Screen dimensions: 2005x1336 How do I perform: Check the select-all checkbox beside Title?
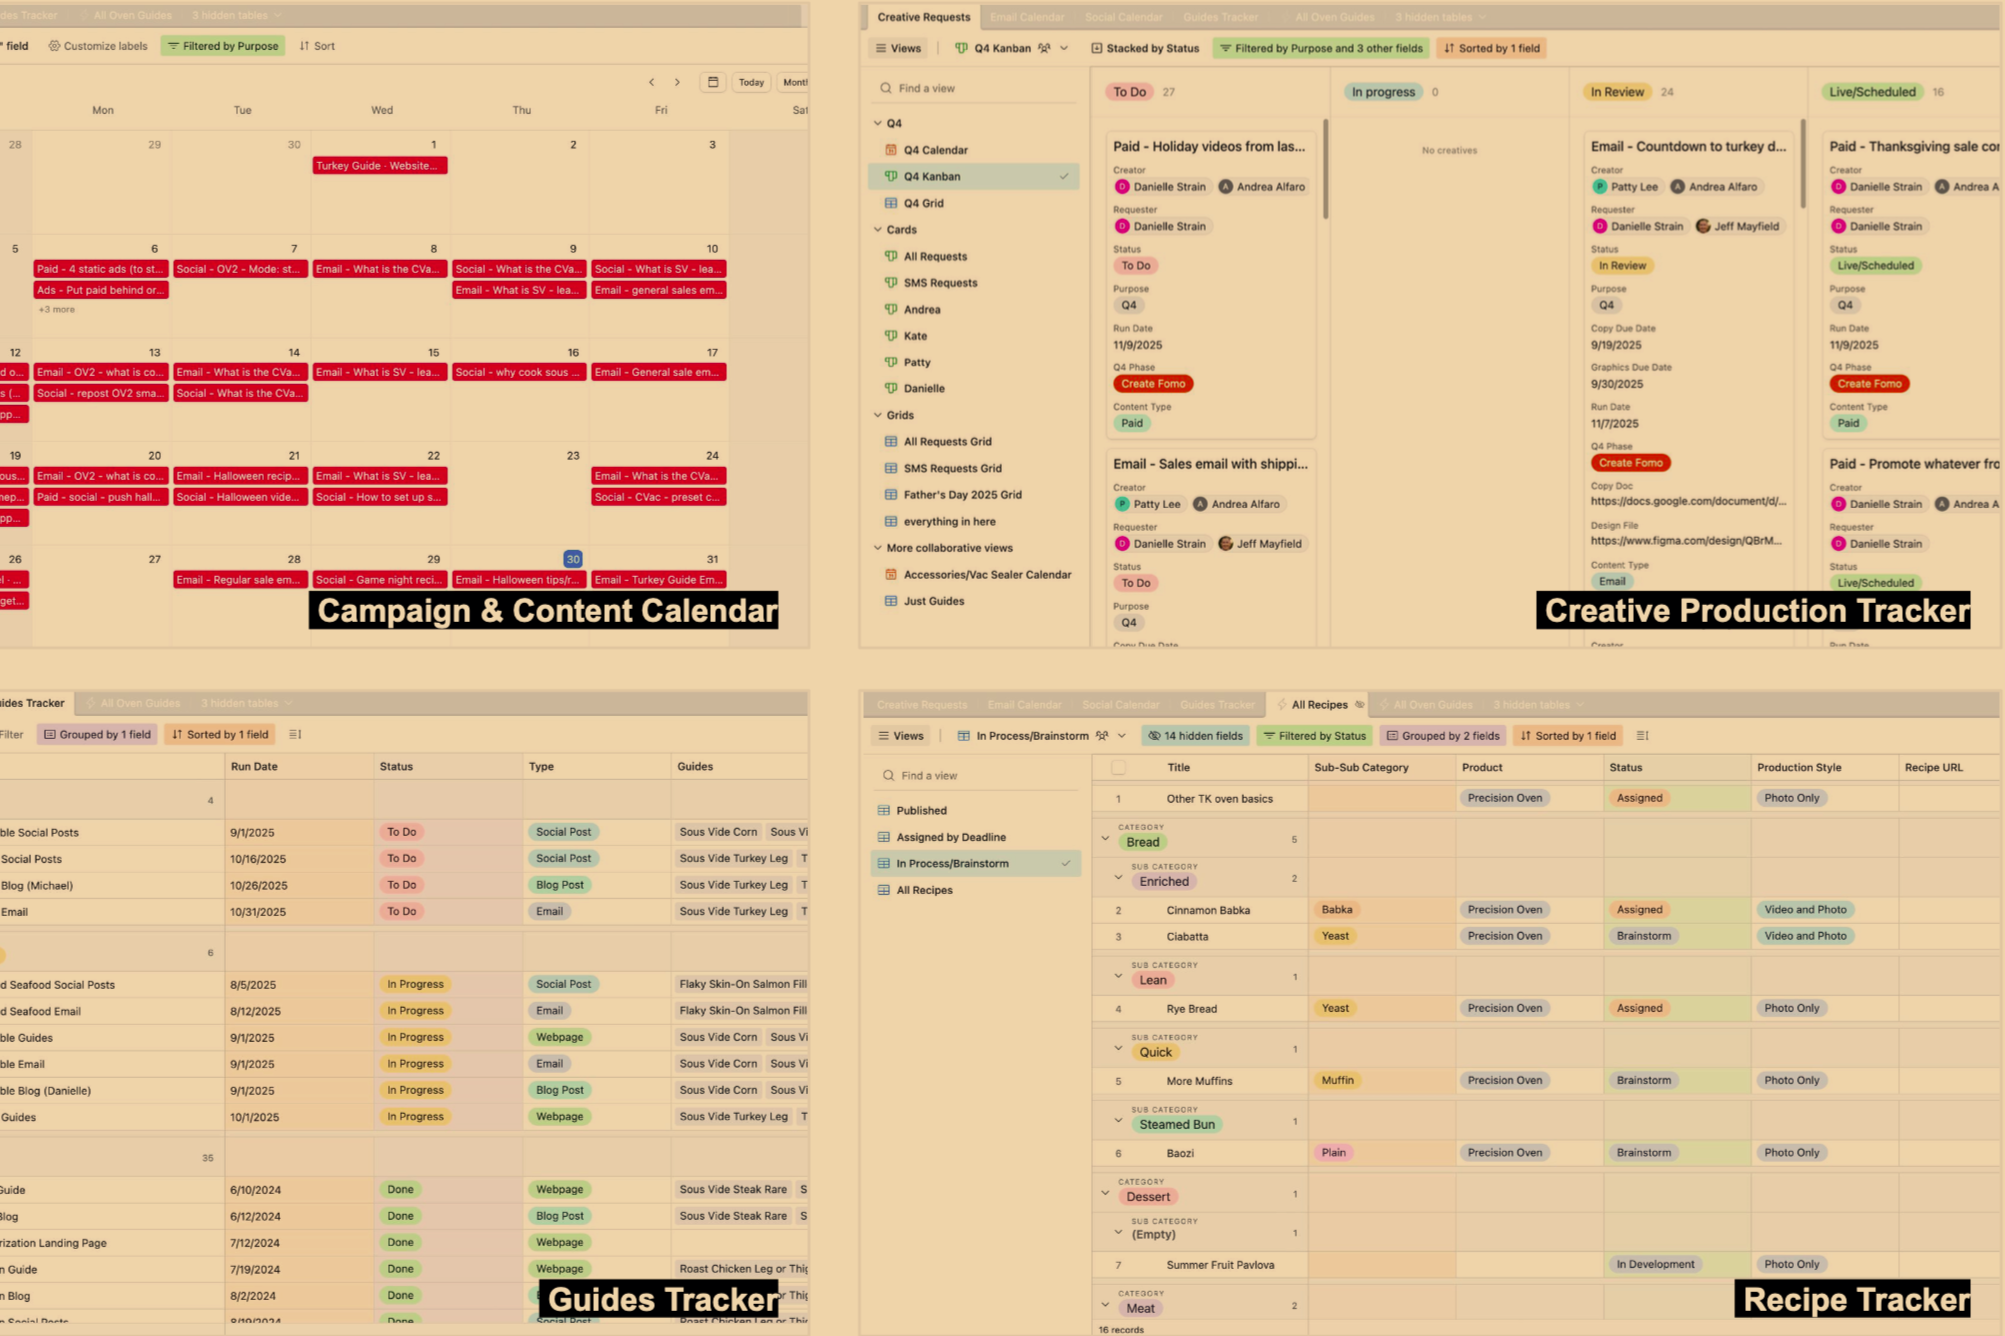click(1118, 768)
